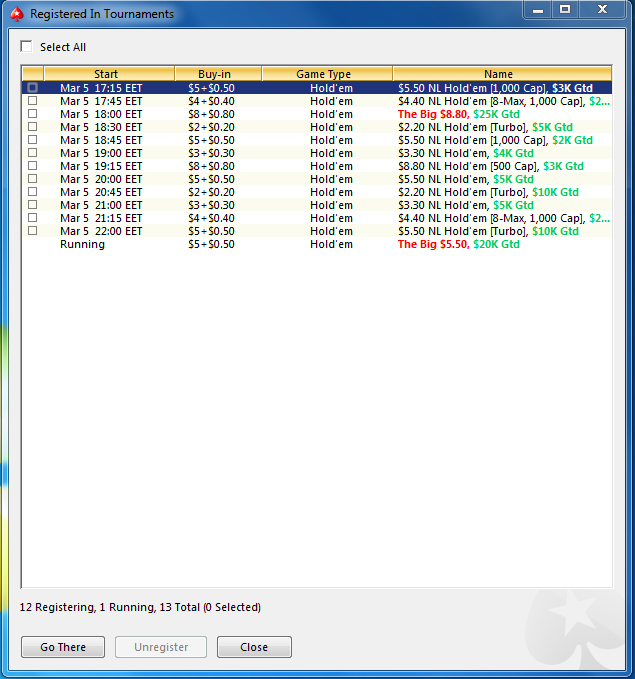Click the Mar 5 20:00 EET start time

tap(101, 179)
